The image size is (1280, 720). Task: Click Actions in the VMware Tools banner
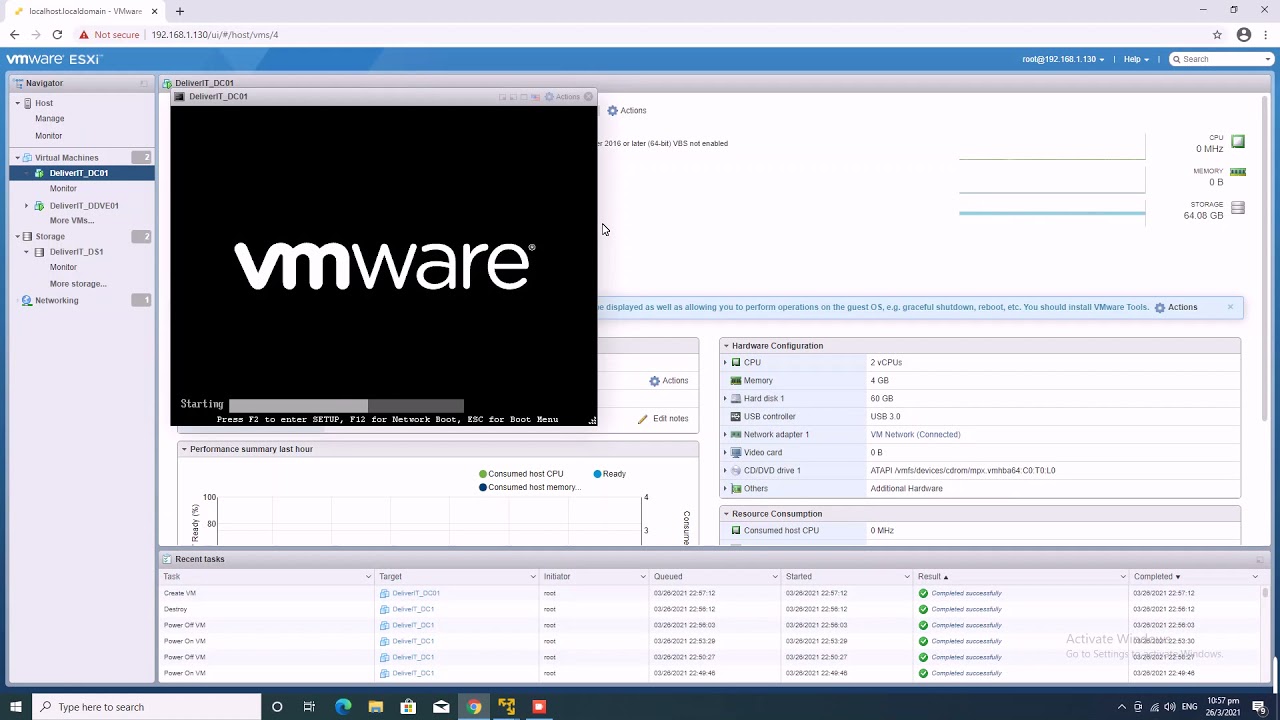(1176, 307)
